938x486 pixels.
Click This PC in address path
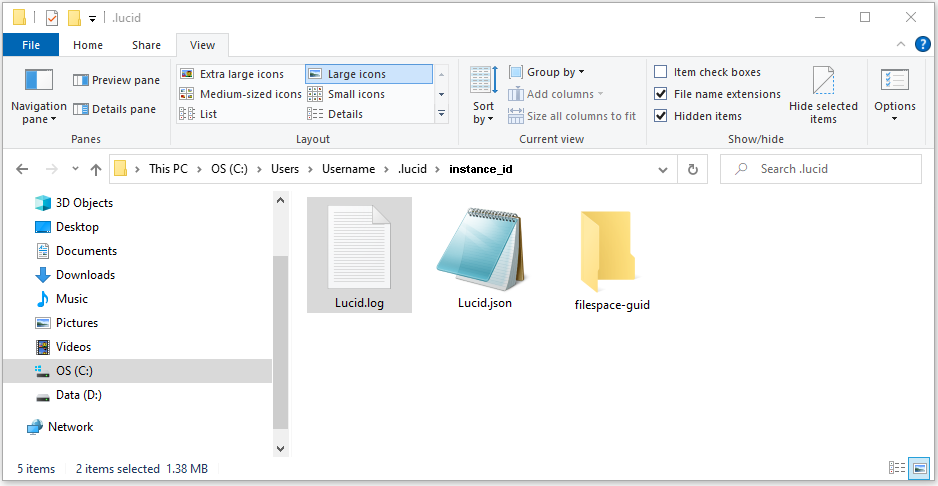(168, 169)
